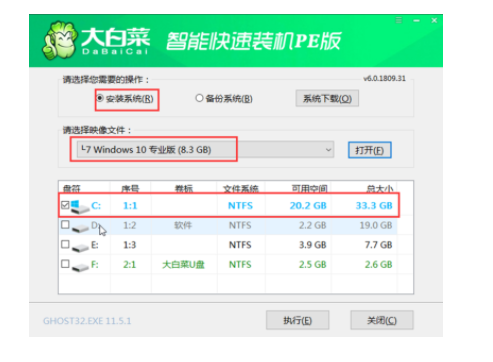Screen dimensions: 493x362
Task: Close the DaBaiCai window with X
Action: (434, 20)
